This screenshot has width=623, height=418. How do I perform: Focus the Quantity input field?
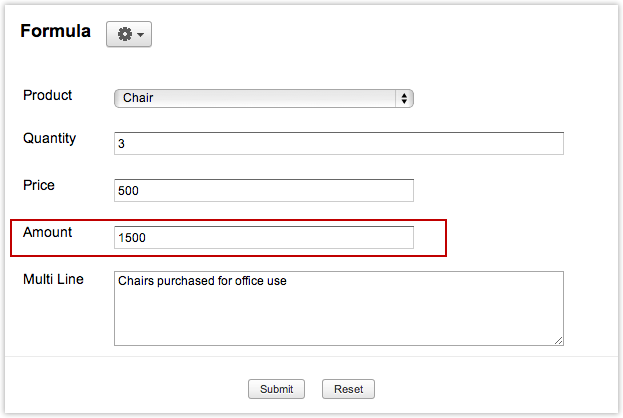coord(338,144)
